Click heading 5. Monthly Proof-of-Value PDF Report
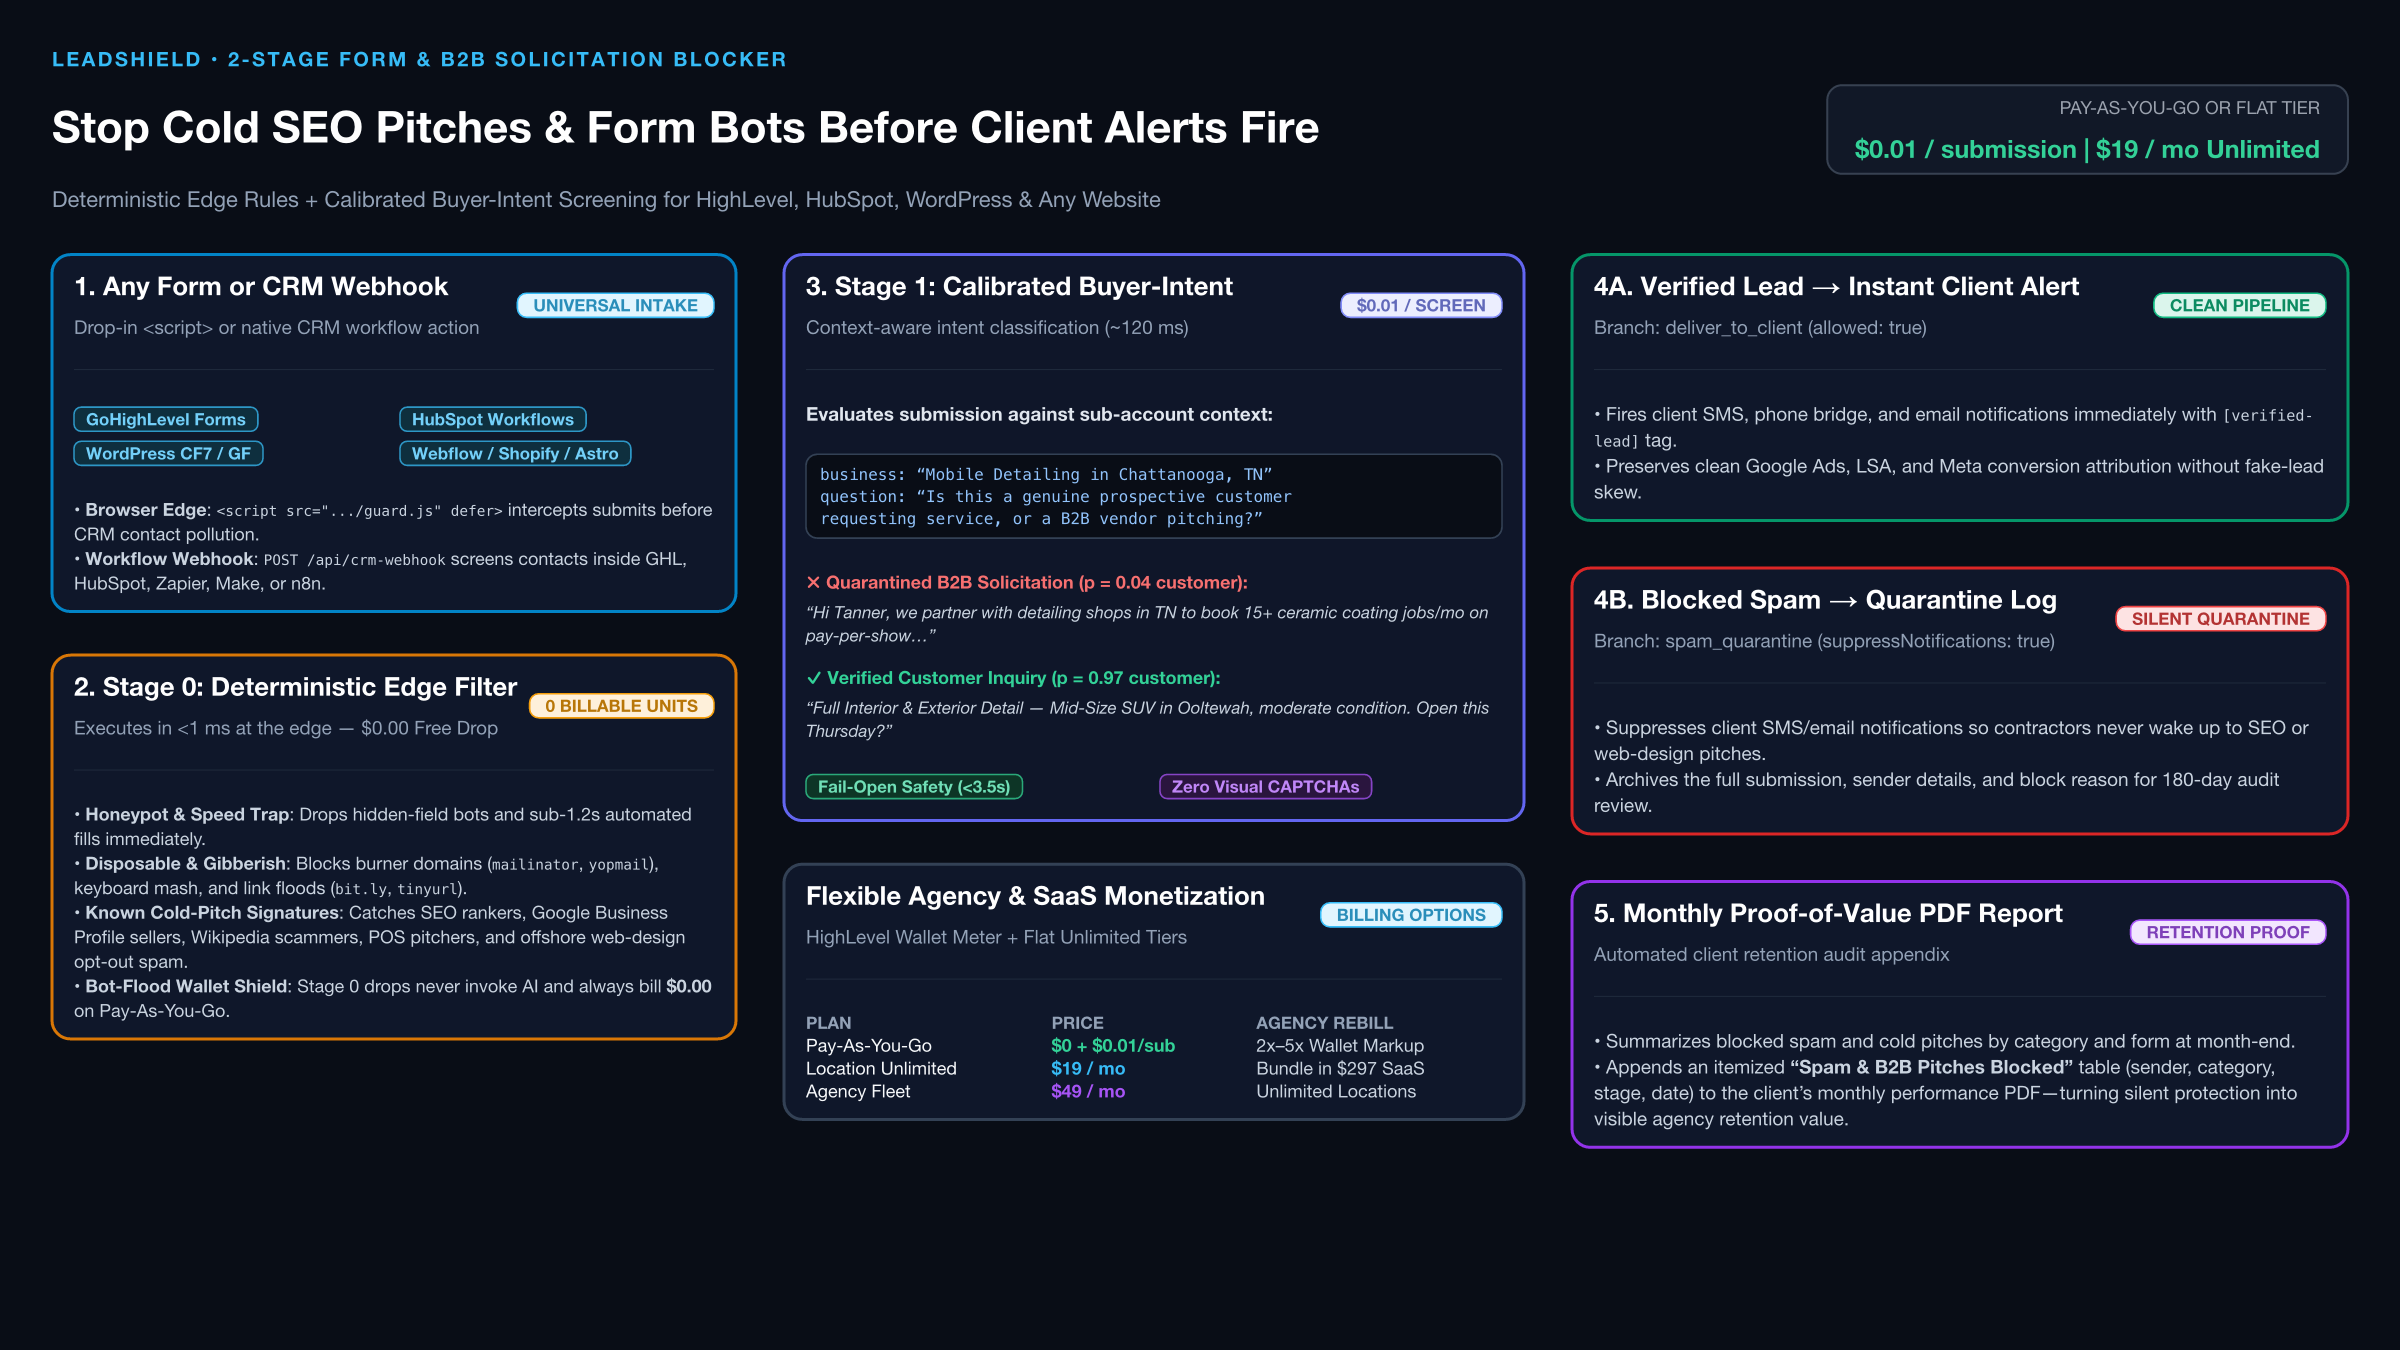 tap(1828, 913)
